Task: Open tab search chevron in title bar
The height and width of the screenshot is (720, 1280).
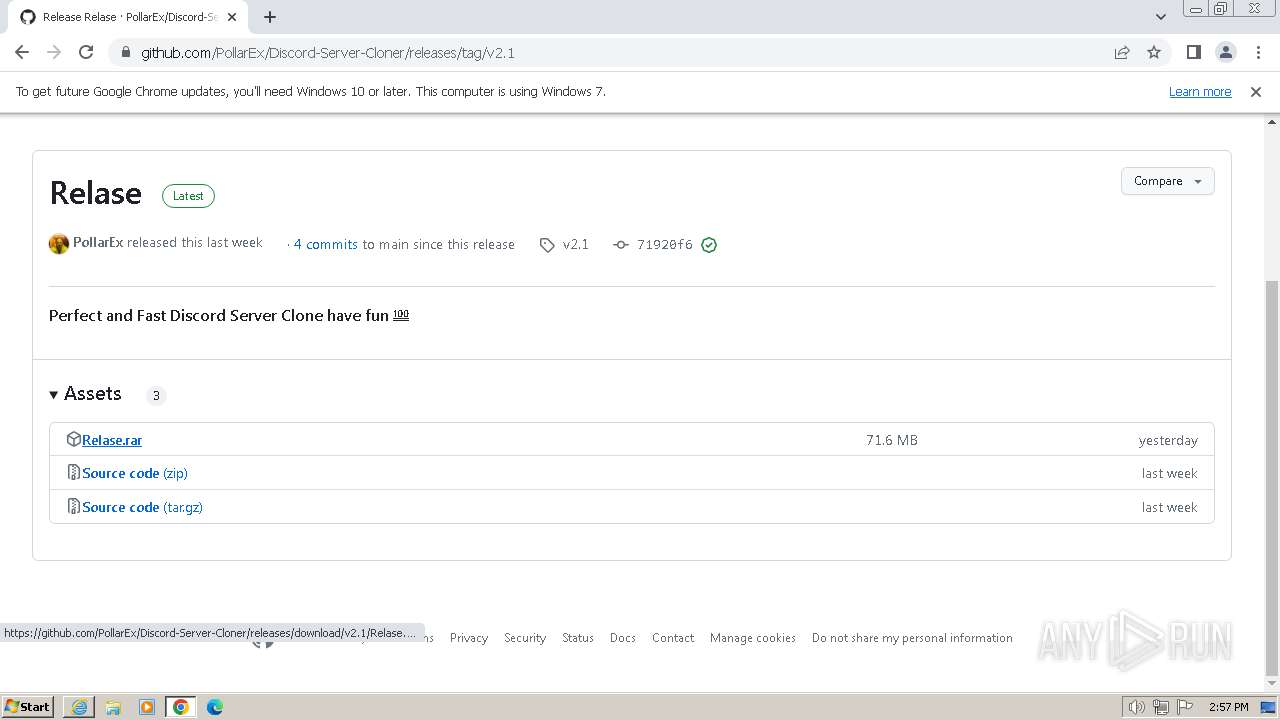Action: pyautogui.click(x=1160, y=16)
